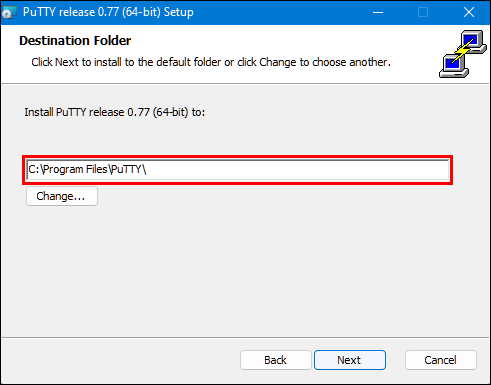The height and width of the screenshot is (385, 491).
Task: Minimize the PuTTY Setup window
Action: pos(378,13)
